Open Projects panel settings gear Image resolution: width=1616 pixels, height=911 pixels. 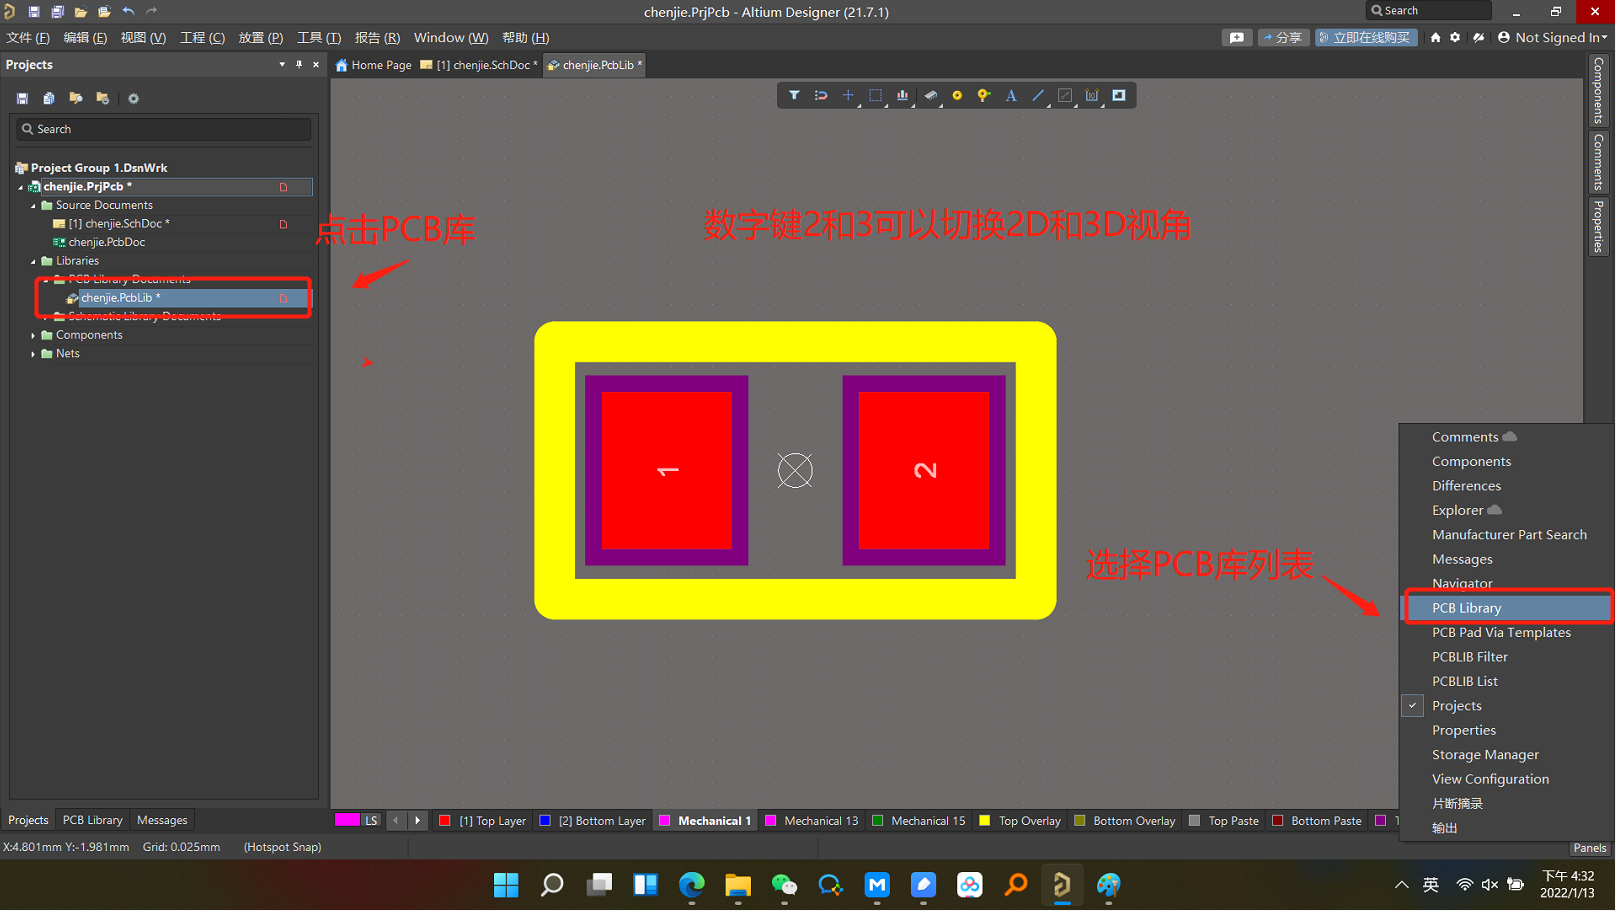tap(133, 98)
